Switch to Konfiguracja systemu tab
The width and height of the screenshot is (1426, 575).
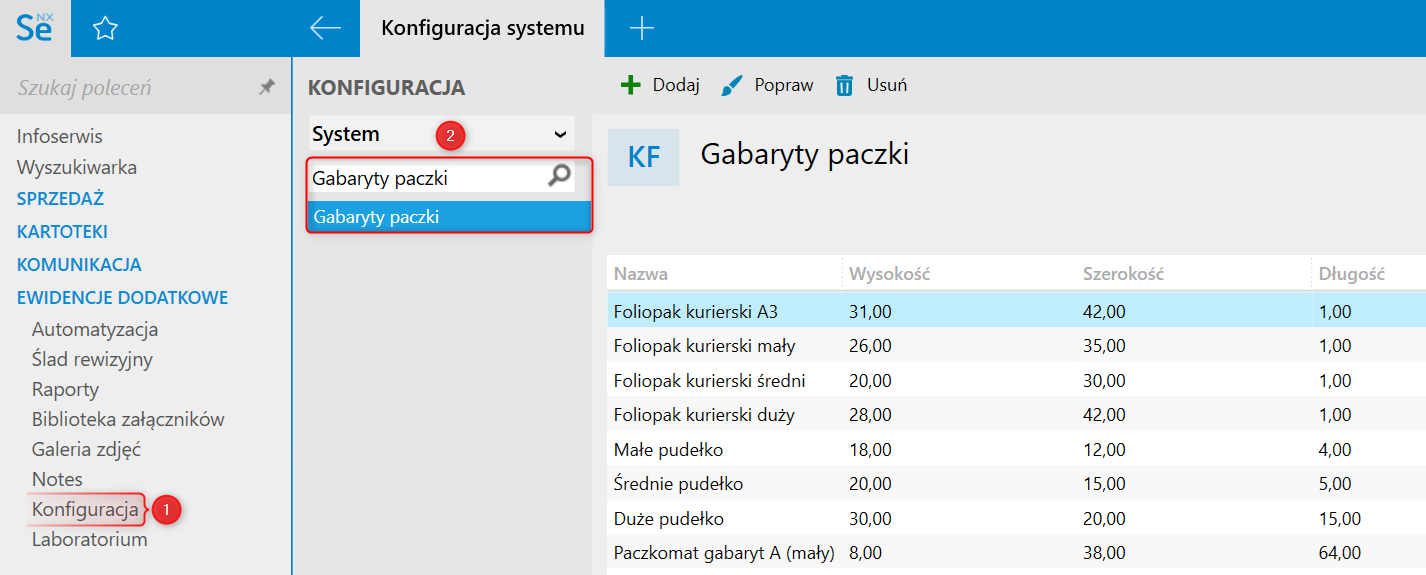tap(482, 29)
